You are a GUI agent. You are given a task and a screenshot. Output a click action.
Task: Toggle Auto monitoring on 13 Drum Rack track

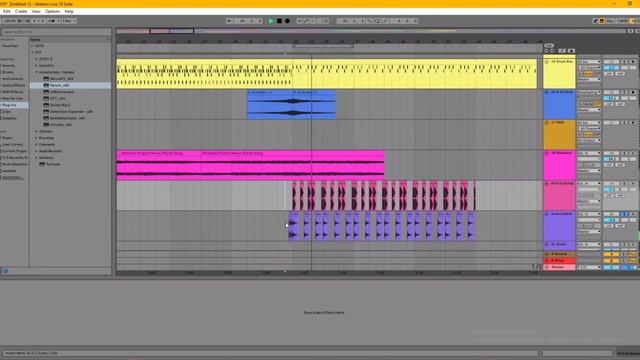point(588,73)
